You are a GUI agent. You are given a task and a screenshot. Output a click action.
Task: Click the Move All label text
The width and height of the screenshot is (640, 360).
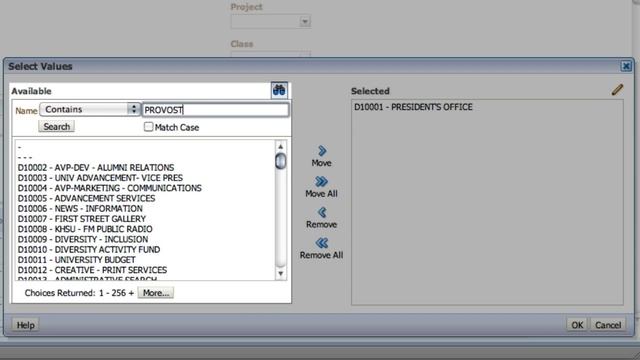pos(322,193)
